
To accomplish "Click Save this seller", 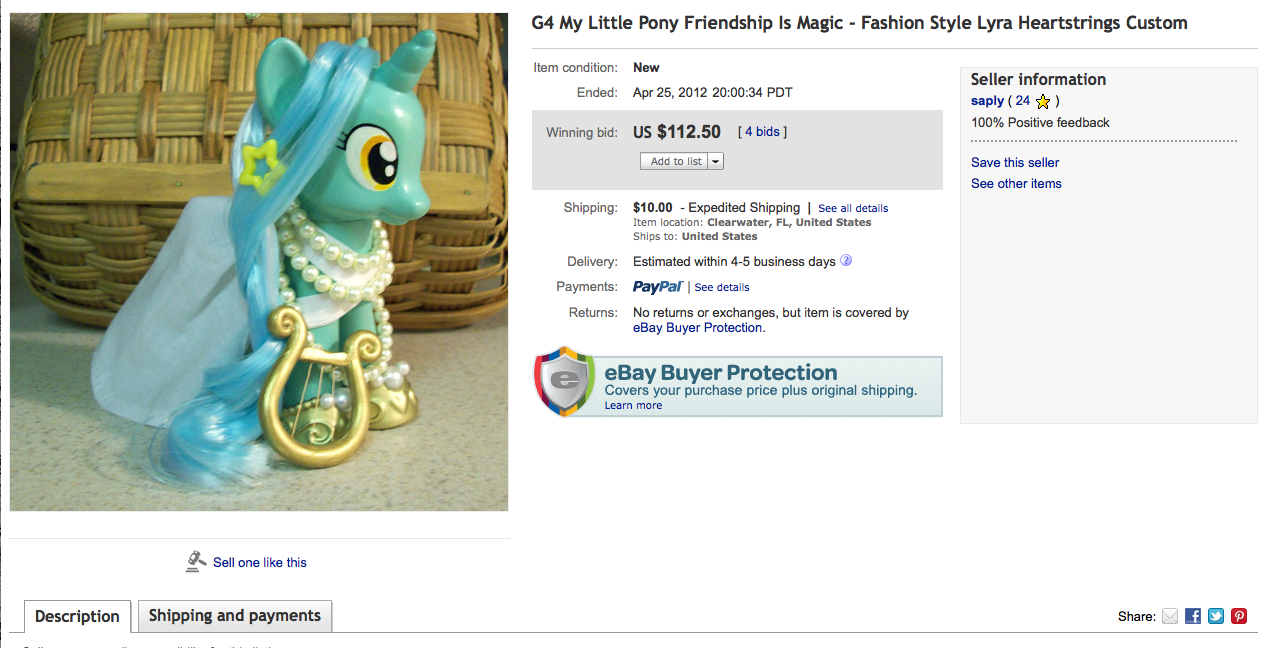I will coord(1015,162).
